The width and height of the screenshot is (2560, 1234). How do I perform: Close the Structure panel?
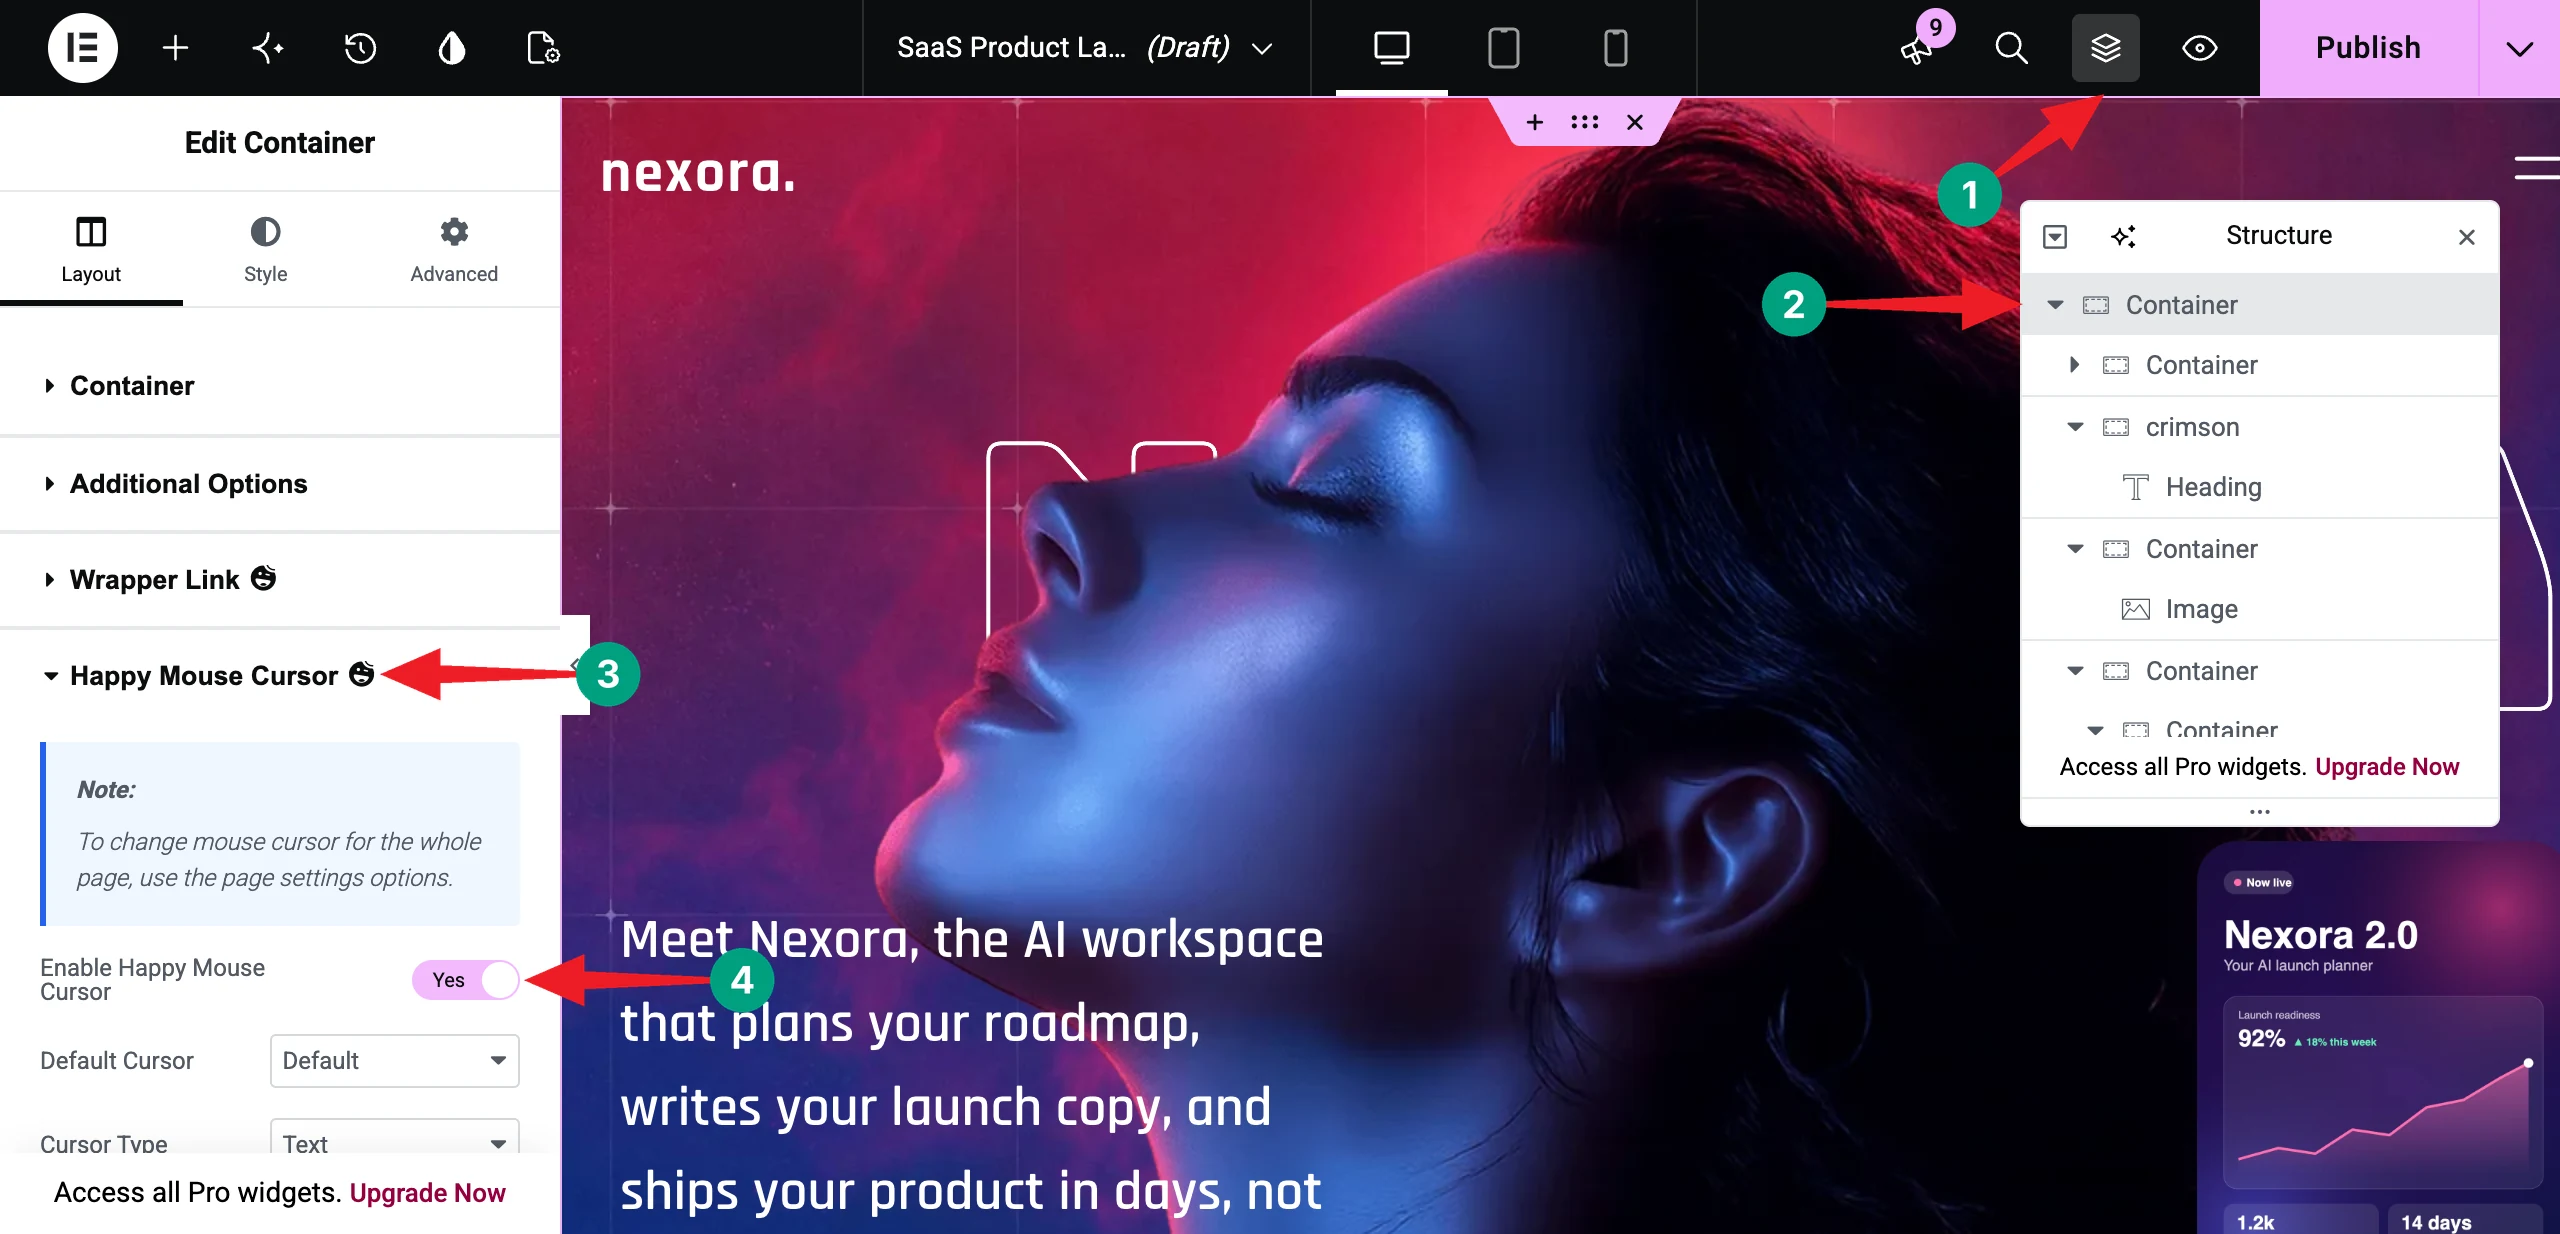[x=2466, y=236]
